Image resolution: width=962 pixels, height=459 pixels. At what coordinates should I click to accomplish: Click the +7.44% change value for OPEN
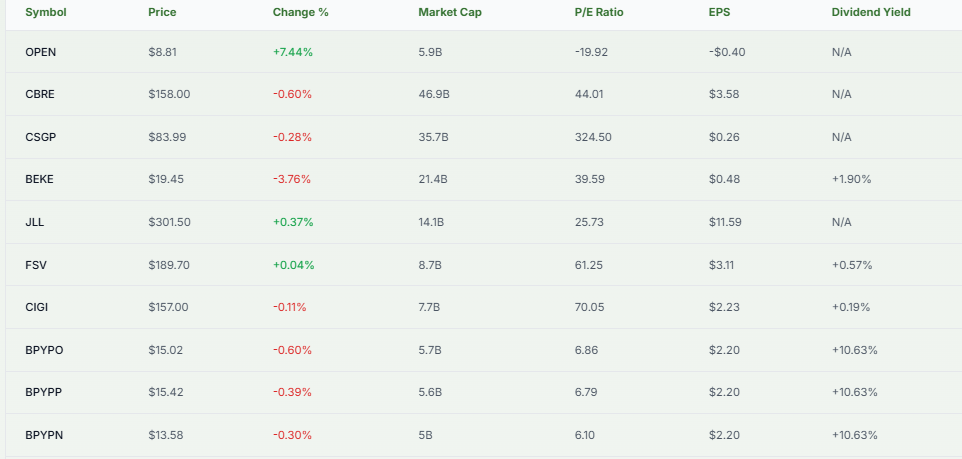pos(293,52)
